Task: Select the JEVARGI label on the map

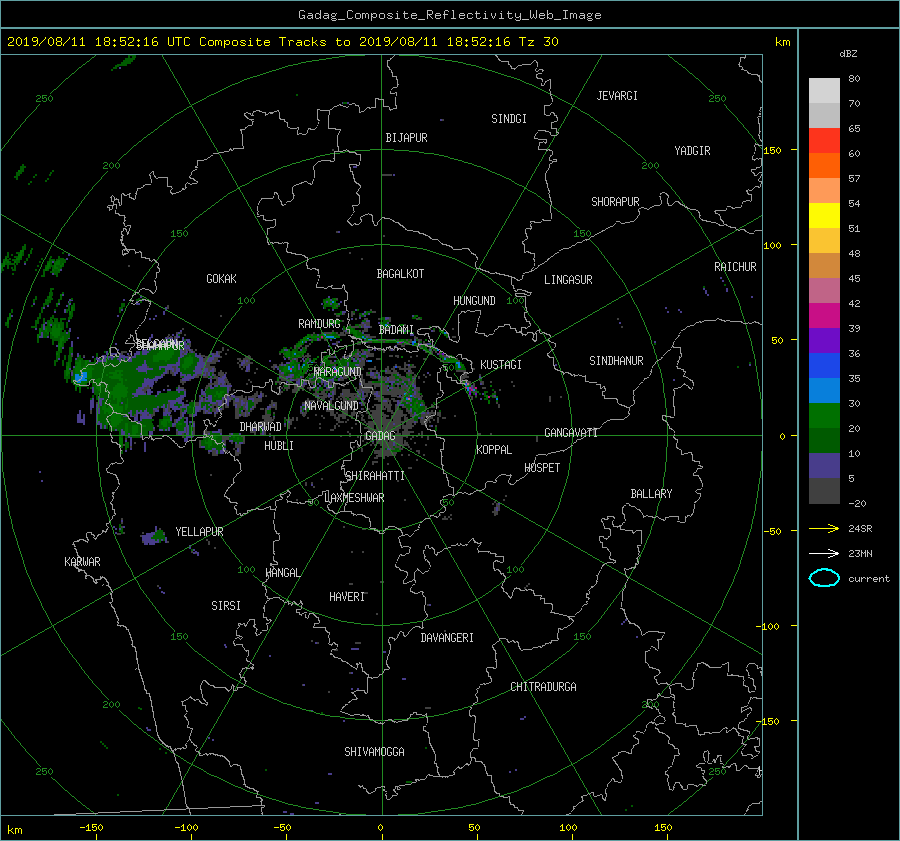Action: (x=617, y=96)
